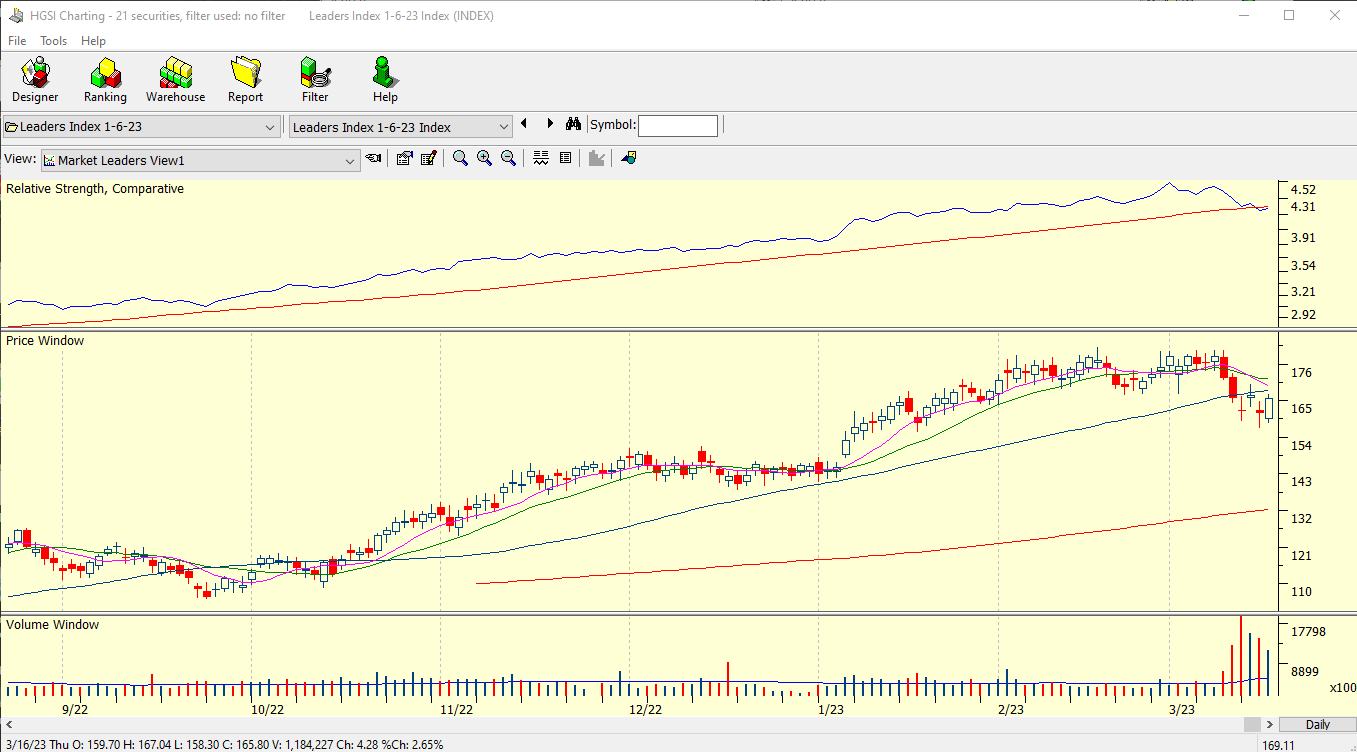Image resolution: width=1357 pixels, height=752 pixels.
Task: Open the Help menu
Action: click(94, 41)
